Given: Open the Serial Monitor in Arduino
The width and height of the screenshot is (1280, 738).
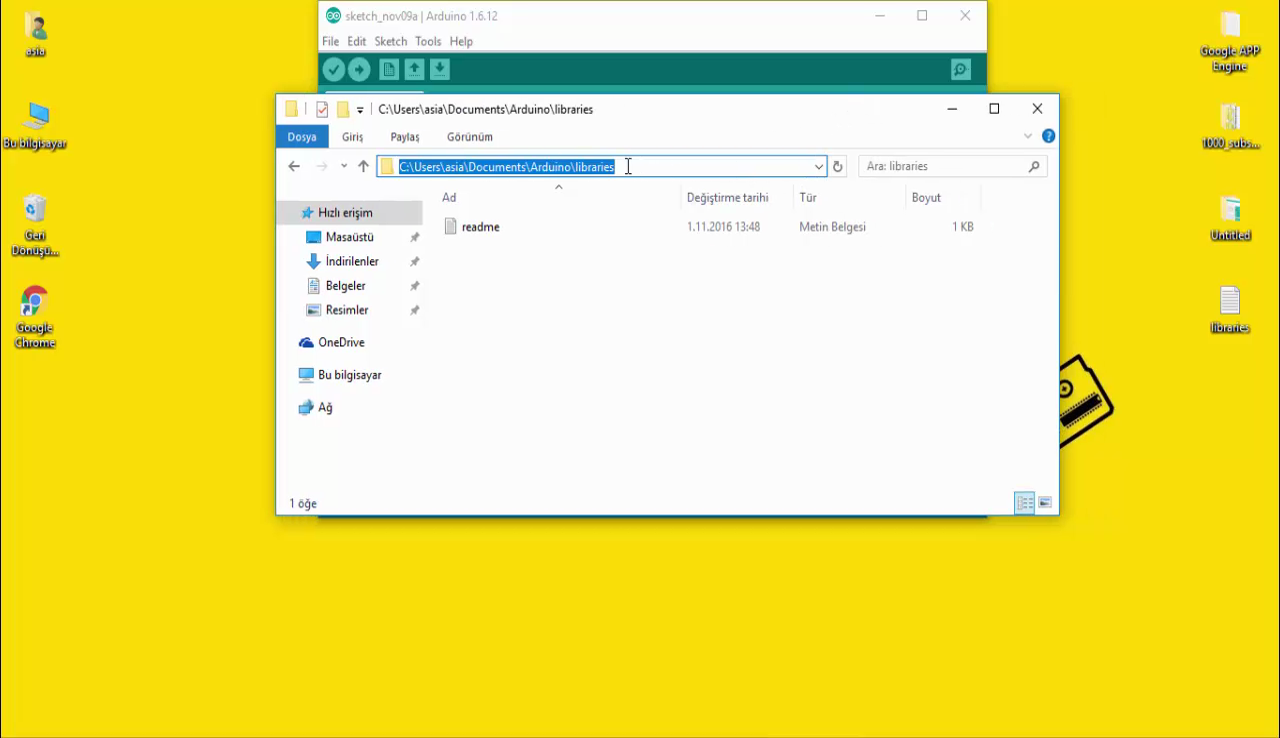Looking at the screenshot, I should (x=961, y=69).
